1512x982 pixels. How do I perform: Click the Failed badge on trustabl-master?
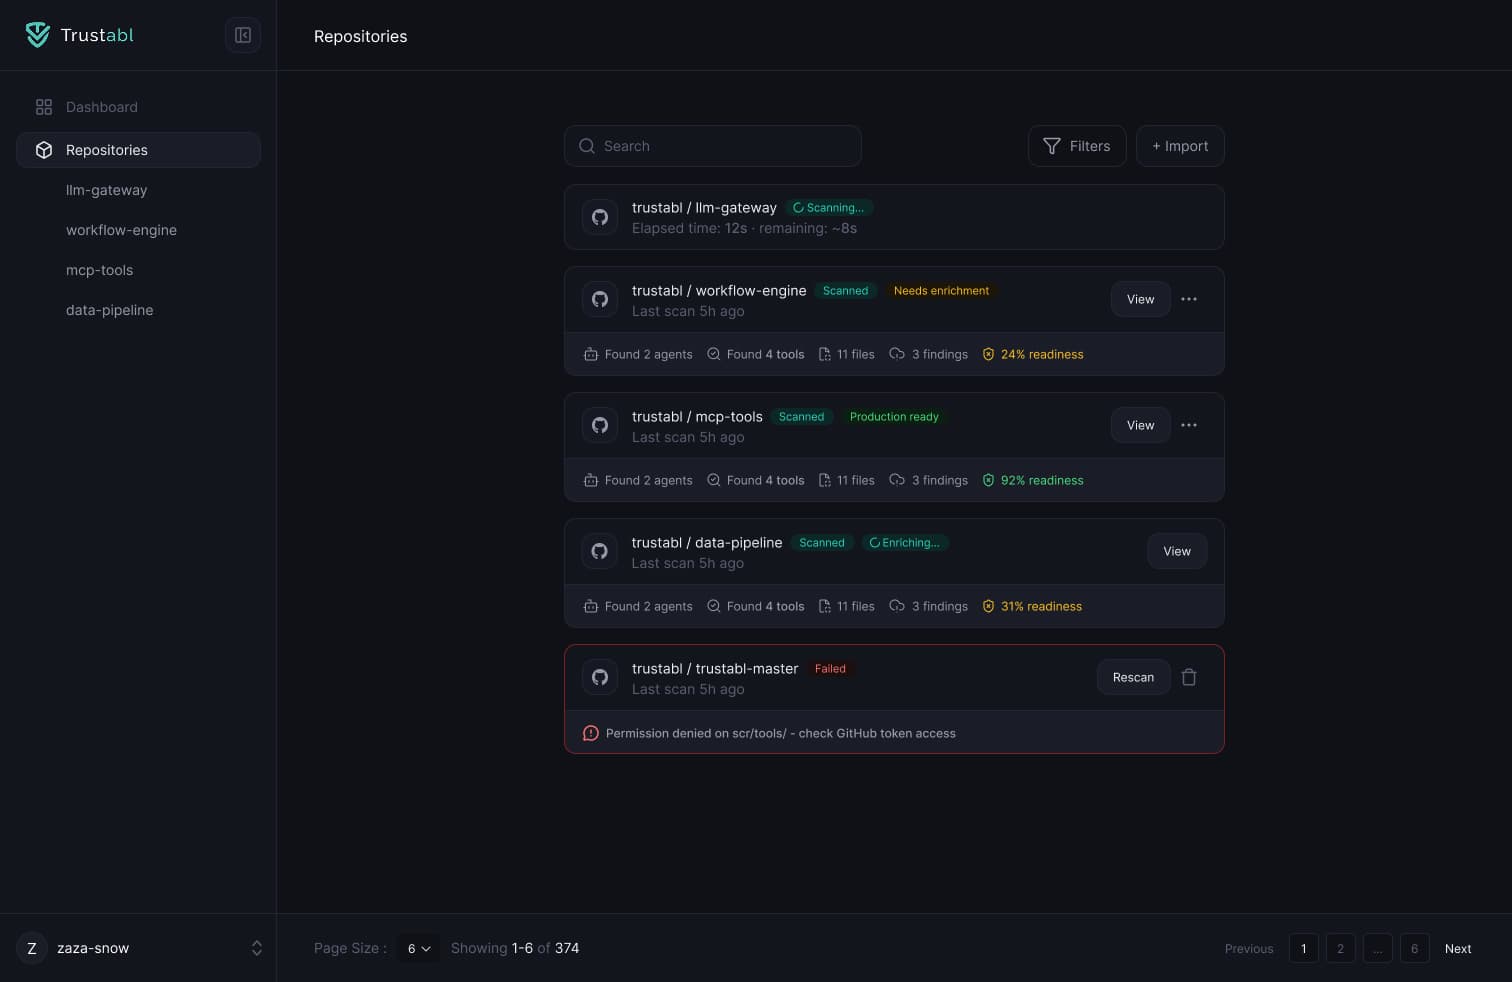coord(830,669)
